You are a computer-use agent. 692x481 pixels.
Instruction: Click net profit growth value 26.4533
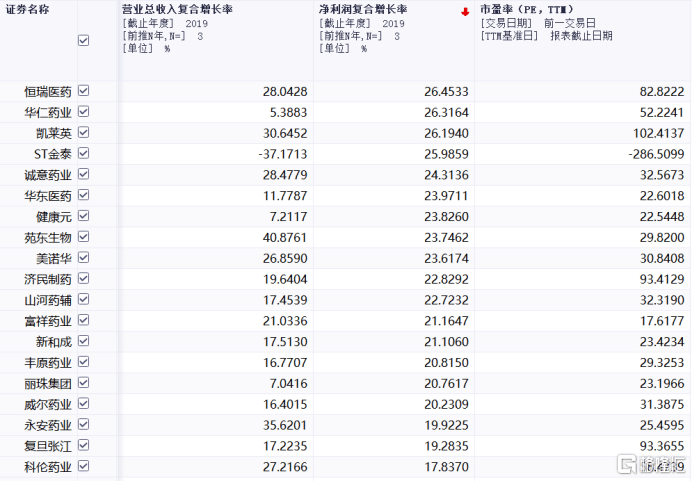[447, 92]
